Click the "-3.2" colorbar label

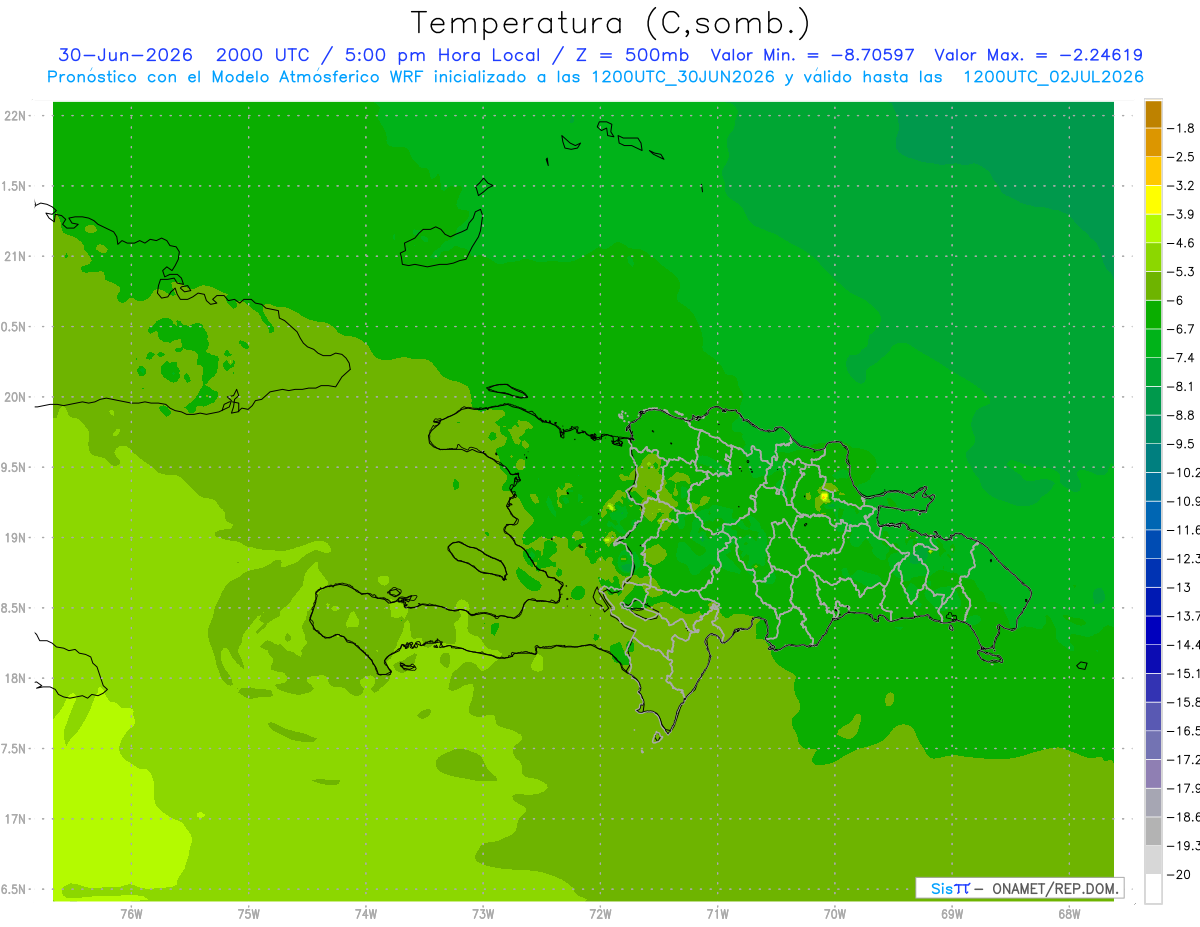[1182, 186]
